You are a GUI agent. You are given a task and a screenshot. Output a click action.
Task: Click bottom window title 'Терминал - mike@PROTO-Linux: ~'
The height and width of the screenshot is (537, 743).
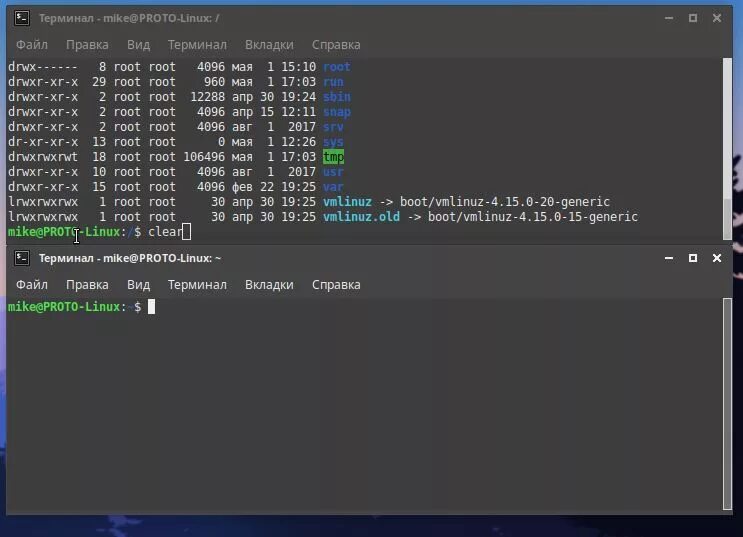[130, 258]
